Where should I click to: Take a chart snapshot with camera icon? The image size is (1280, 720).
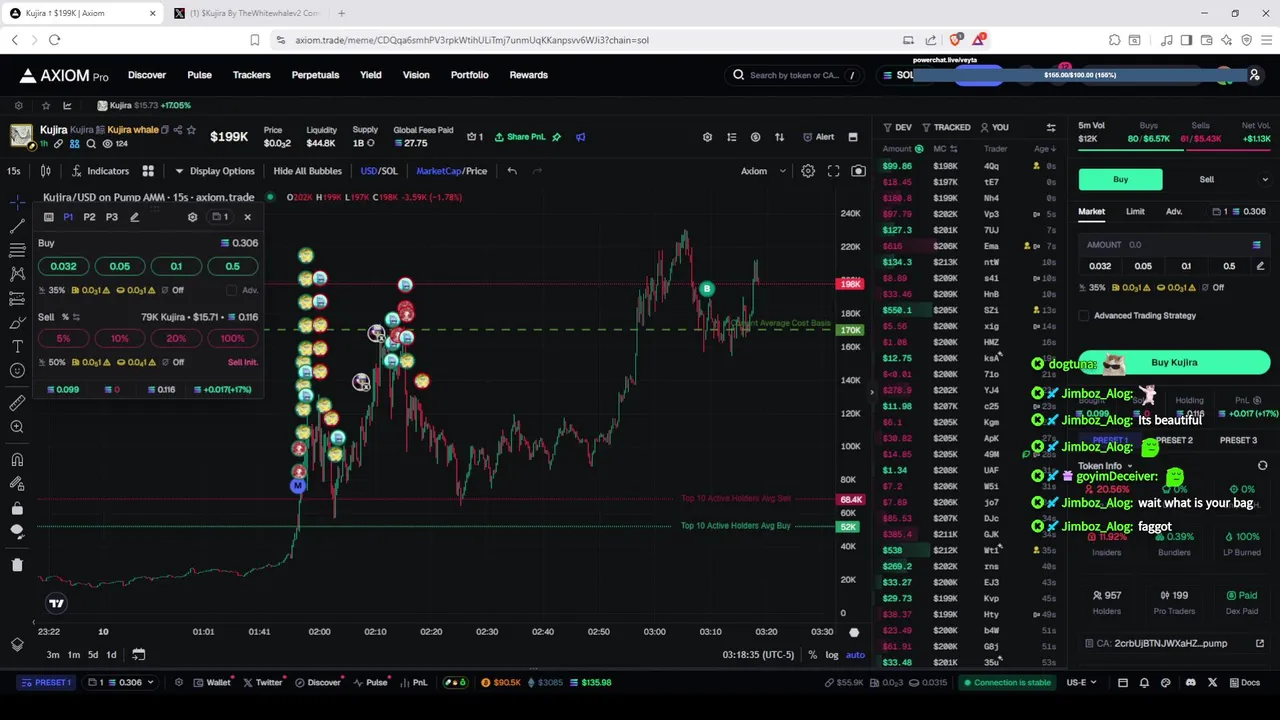(x=858, y=171)
